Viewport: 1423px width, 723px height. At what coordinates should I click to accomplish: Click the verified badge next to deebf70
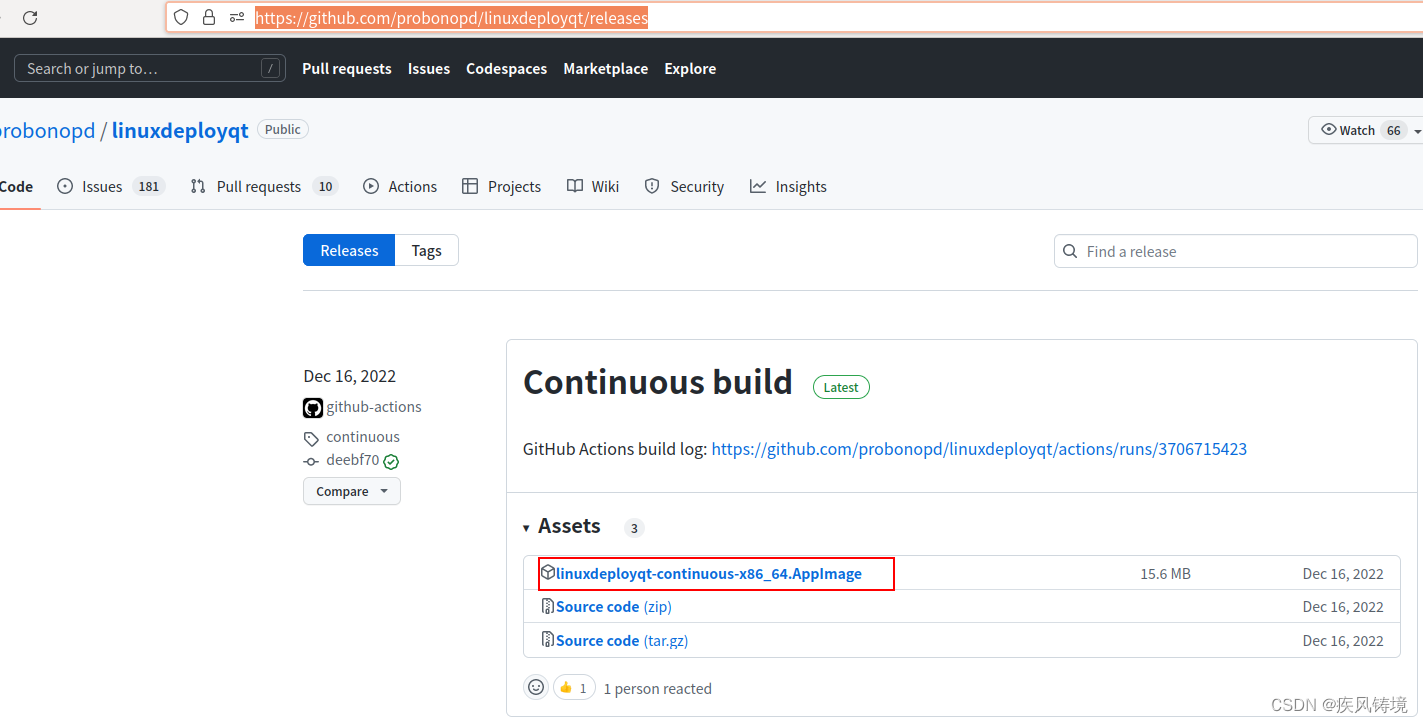pyautogui.click(x=390, y=461)
